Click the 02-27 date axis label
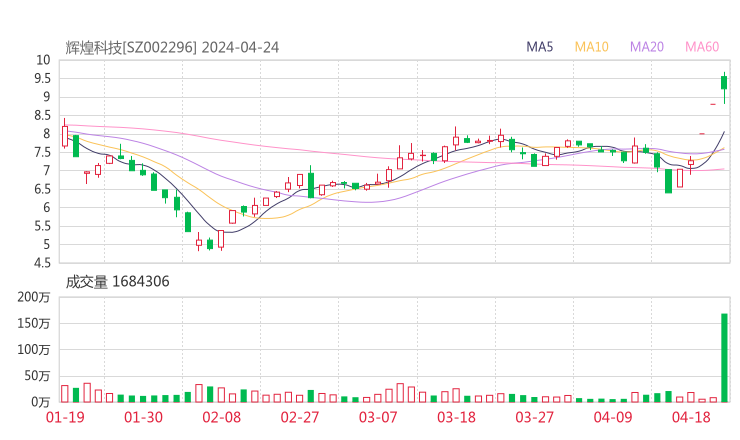The image size is (740, 440). [x=300, y=417]
